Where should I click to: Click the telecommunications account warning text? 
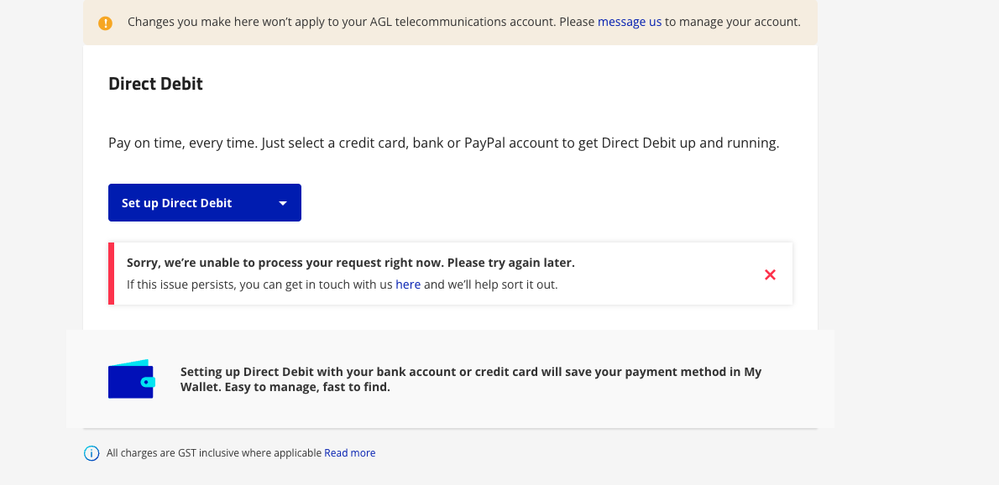coord(360,22)
